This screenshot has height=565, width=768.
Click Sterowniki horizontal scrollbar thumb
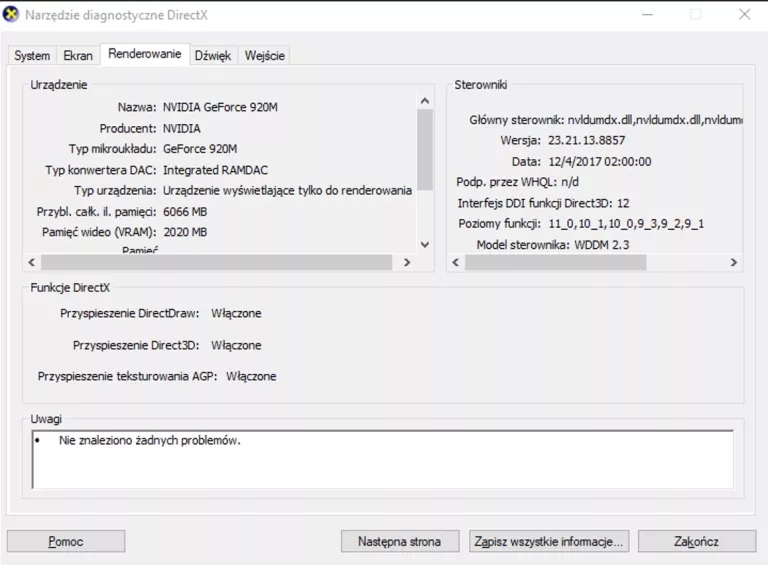(x=555, y=262)
